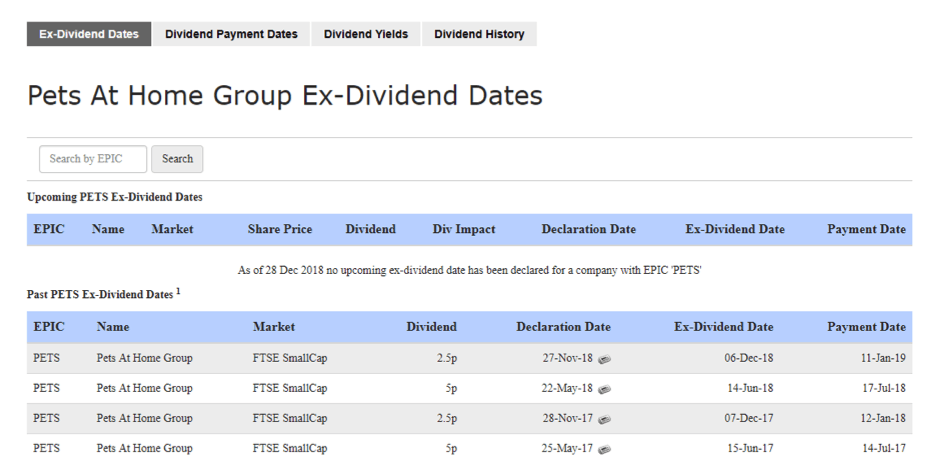This screenshot has width=931, height=475.
Task: Focus the Search by EPIC field
Action: click(93, 159)
